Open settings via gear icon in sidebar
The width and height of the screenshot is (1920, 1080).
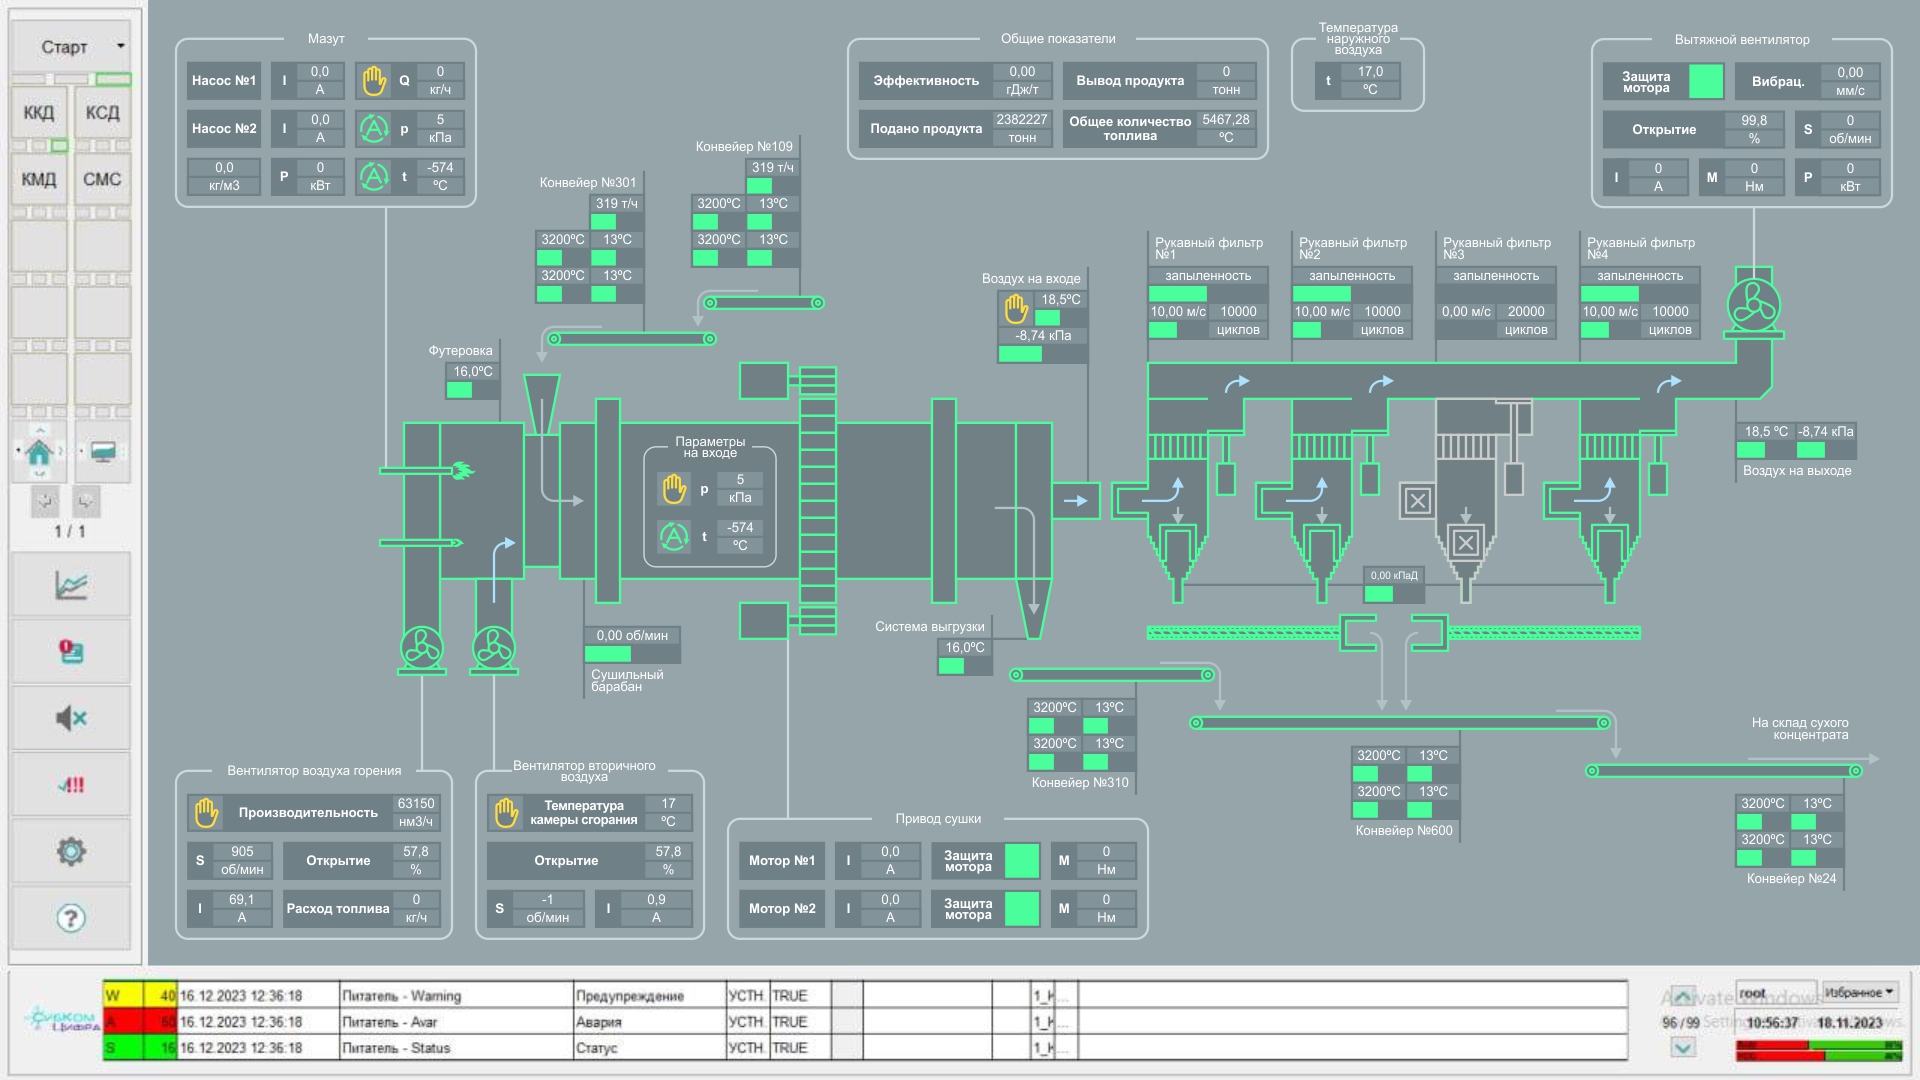(70, 852)
